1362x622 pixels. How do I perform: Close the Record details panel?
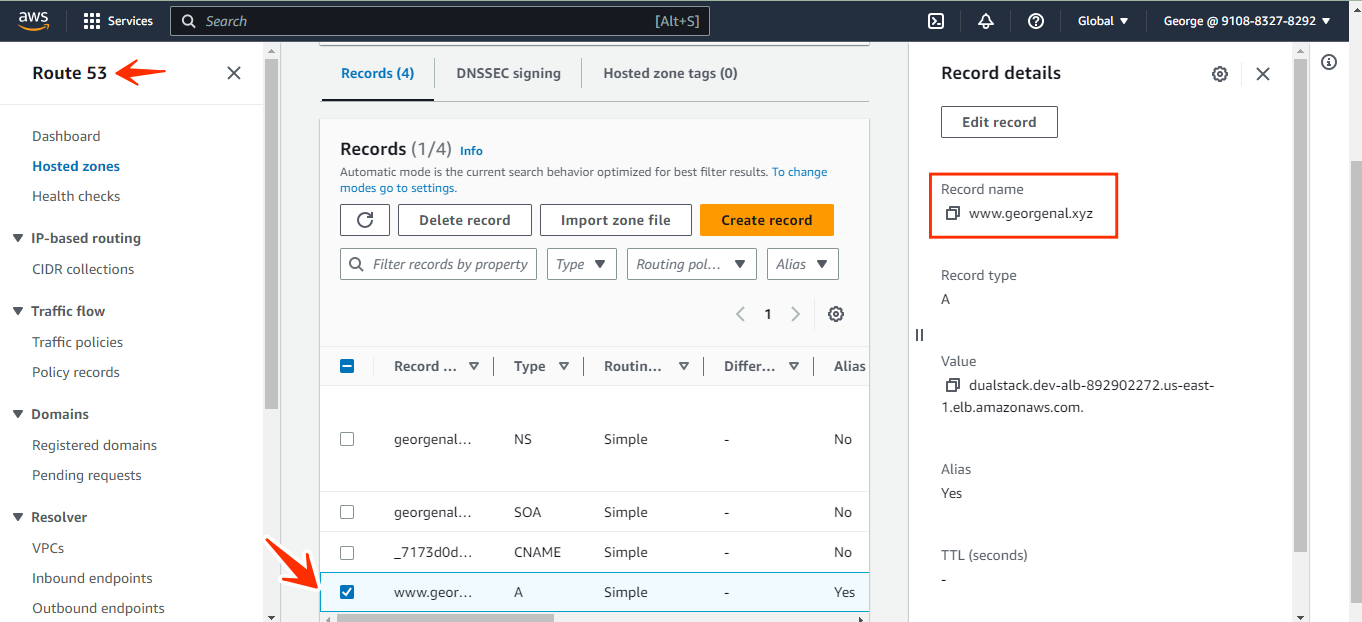[1263, 74]
